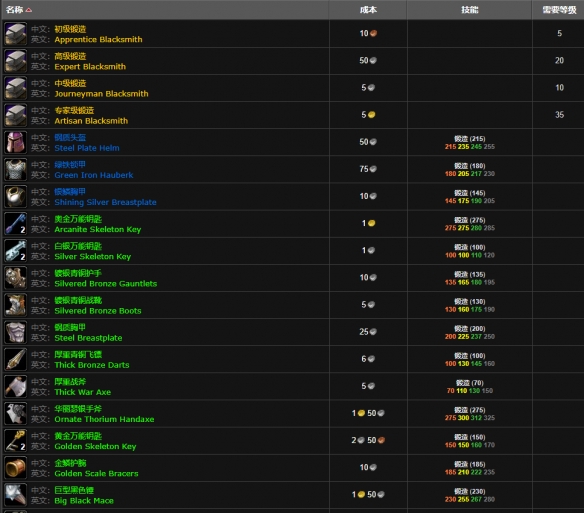Click the Silver Skeleton Key icon
The height and width of the screenshot is (513, 584).
pos(16,251)
